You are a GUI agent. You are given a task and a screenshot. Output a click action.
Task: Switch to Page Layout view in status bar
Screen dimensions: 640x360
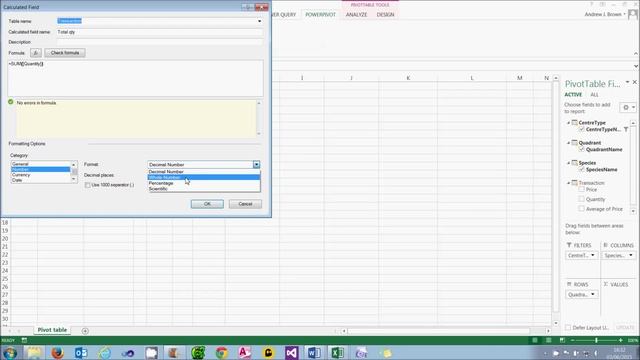(x=549, y=340)
